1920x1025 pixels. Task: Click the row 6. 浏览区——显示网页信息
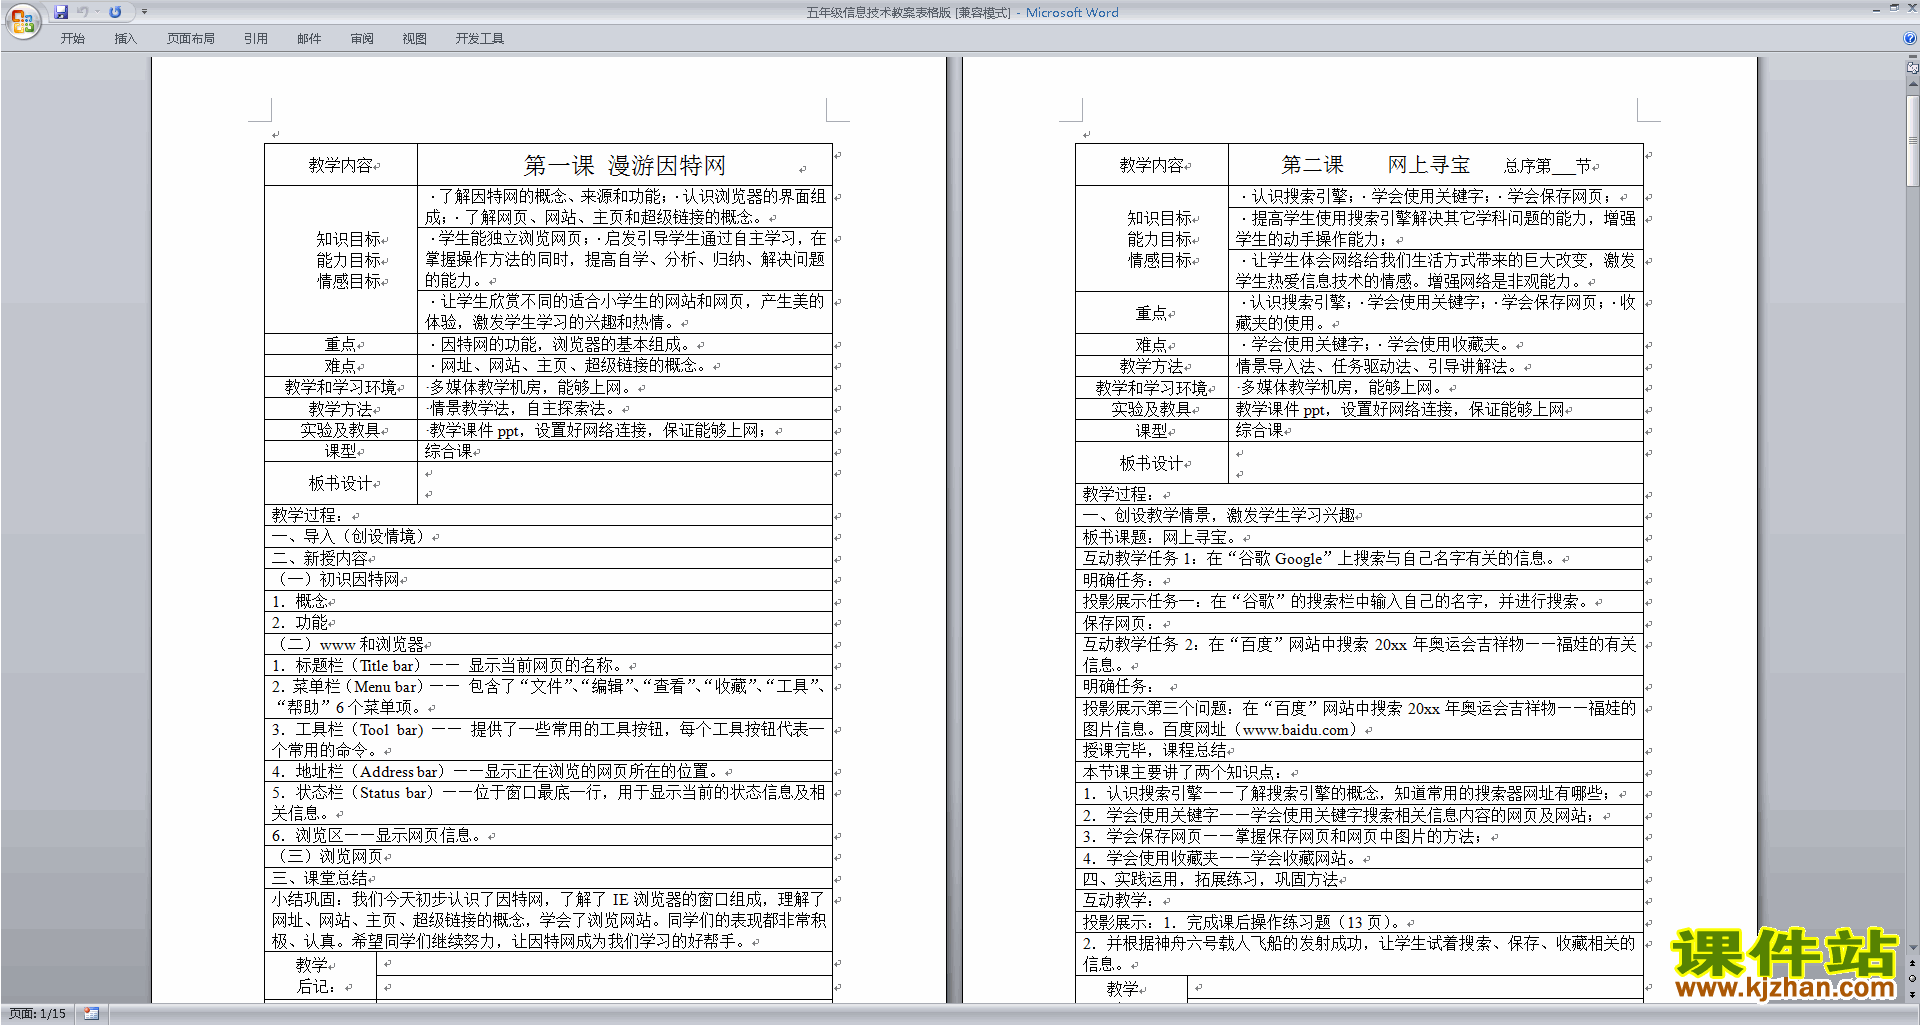point(548,835)
